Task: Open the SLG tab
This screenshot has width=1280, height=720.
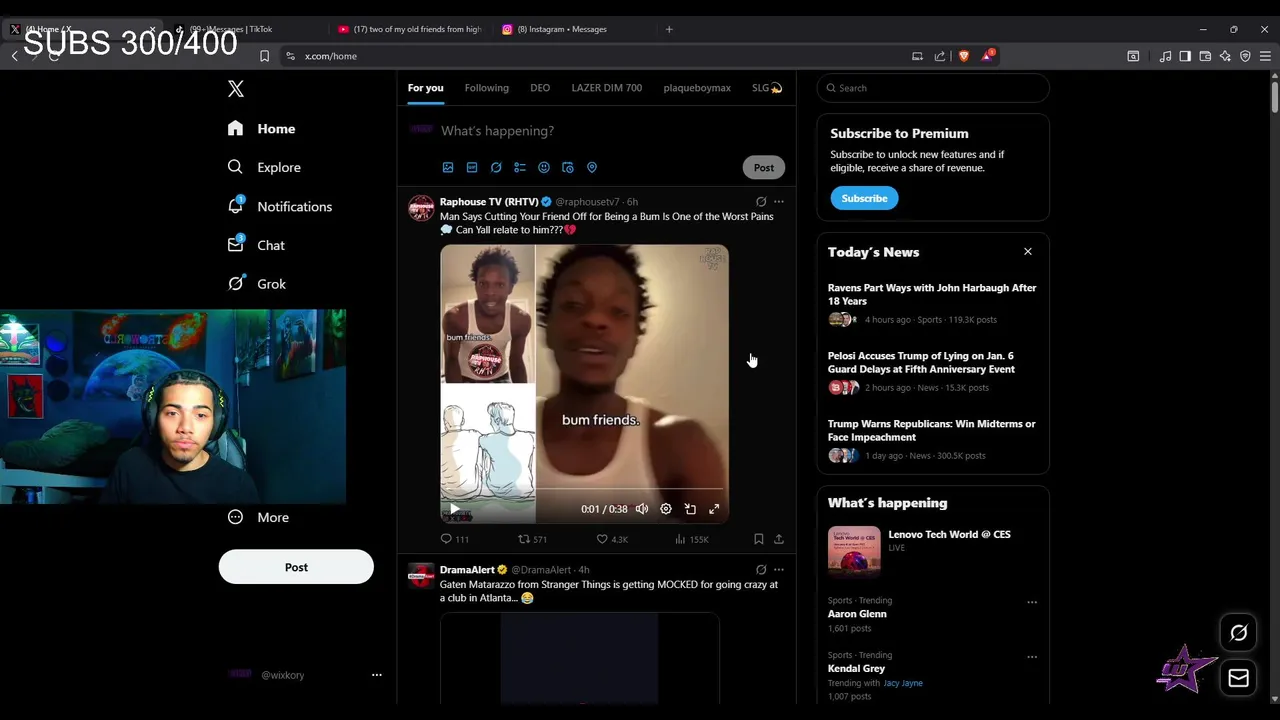Action: 767,88
